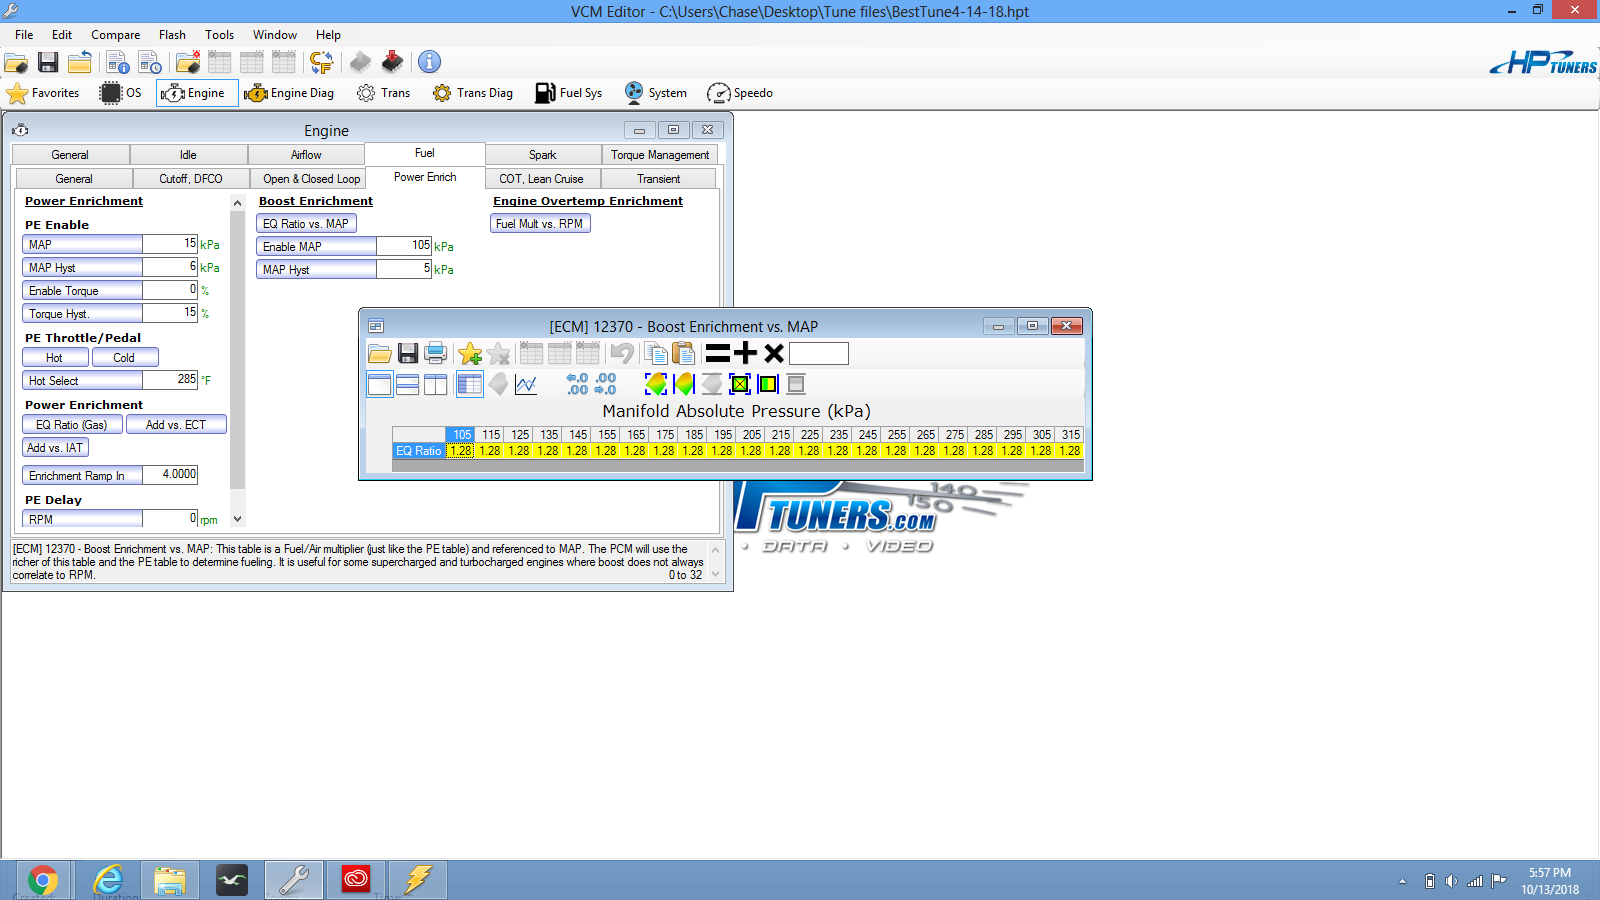Click the multiply (X) operation icon
This screenshot has width=1600, height=900.
coord(773,353)
